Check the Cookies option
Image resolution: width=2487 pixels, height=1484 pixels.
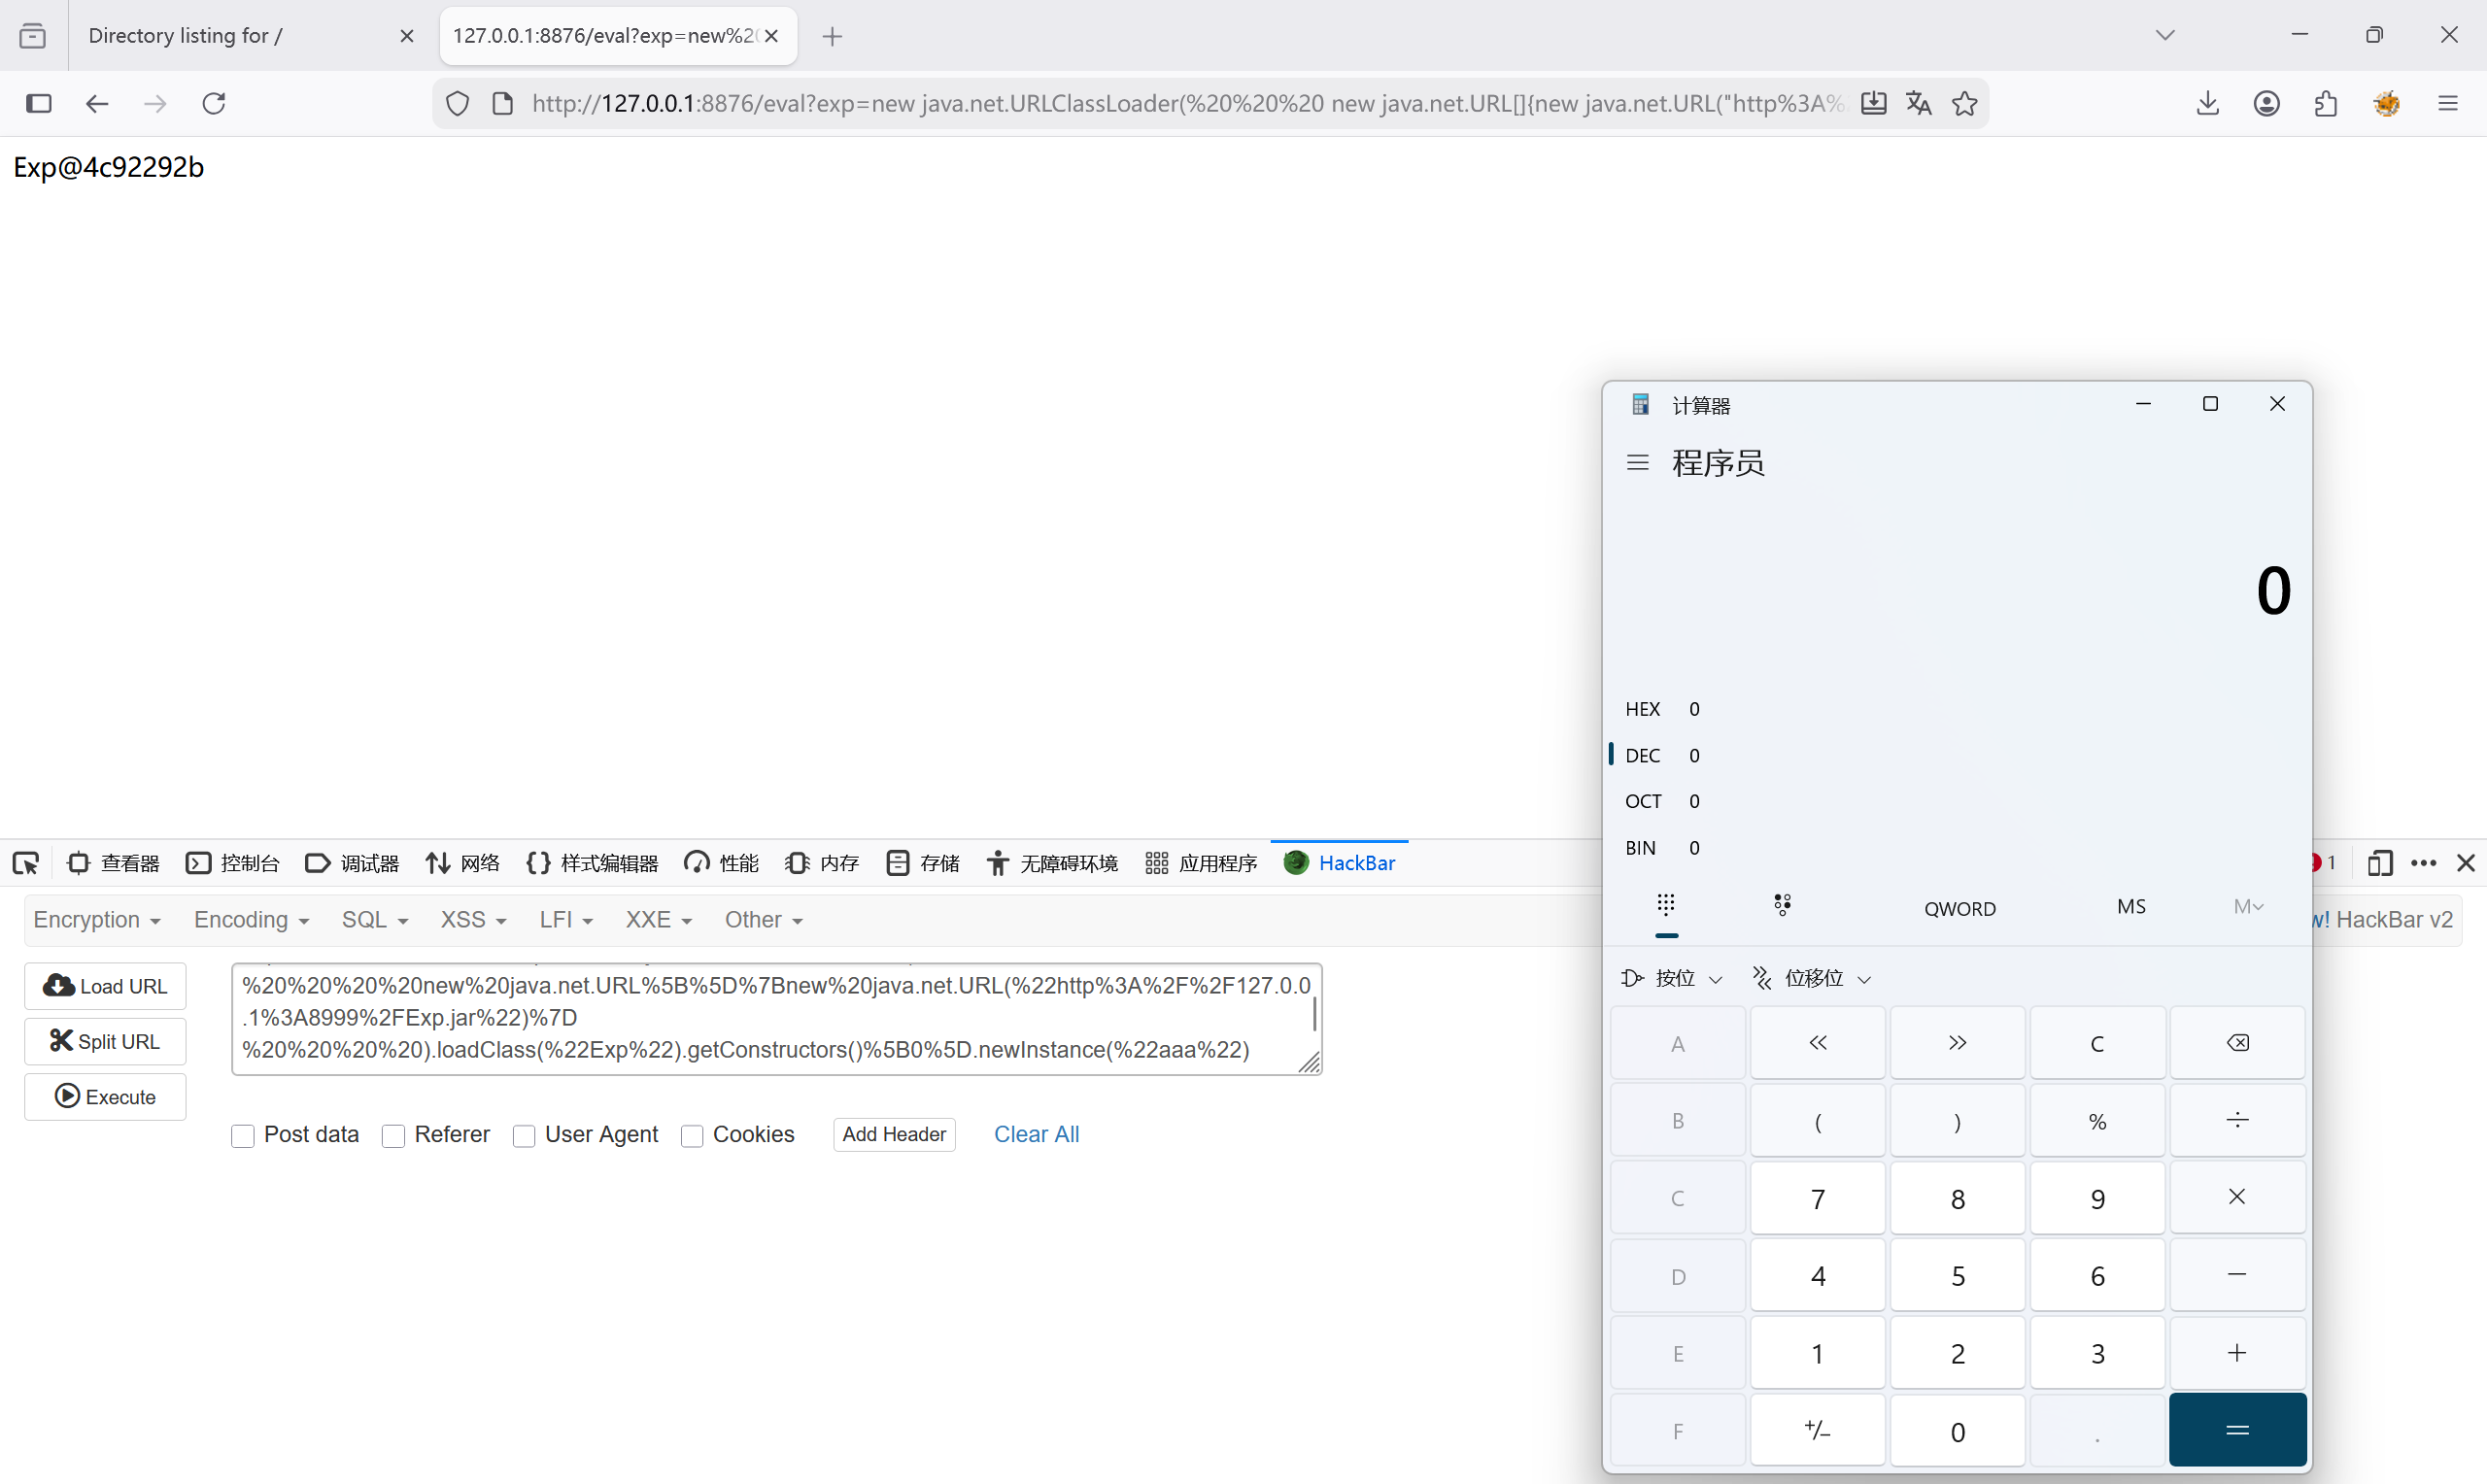[x=692, y=1135]
